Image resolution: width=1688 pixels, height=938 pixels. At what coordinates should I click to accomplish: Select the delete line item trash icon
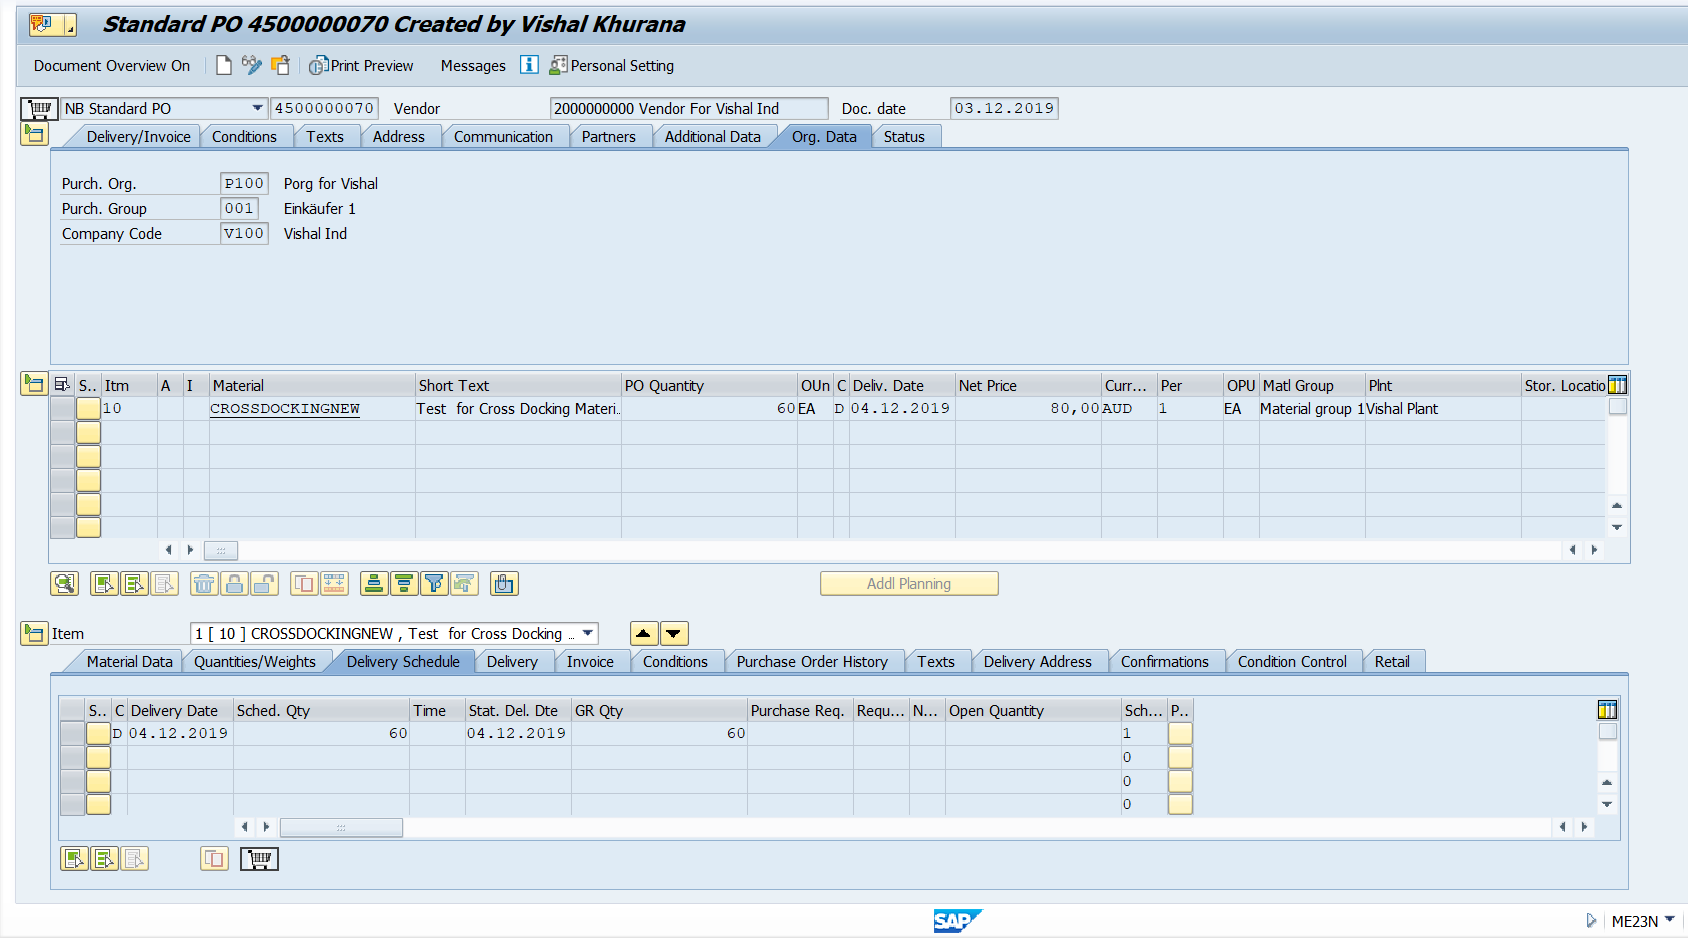pos(204,583)
